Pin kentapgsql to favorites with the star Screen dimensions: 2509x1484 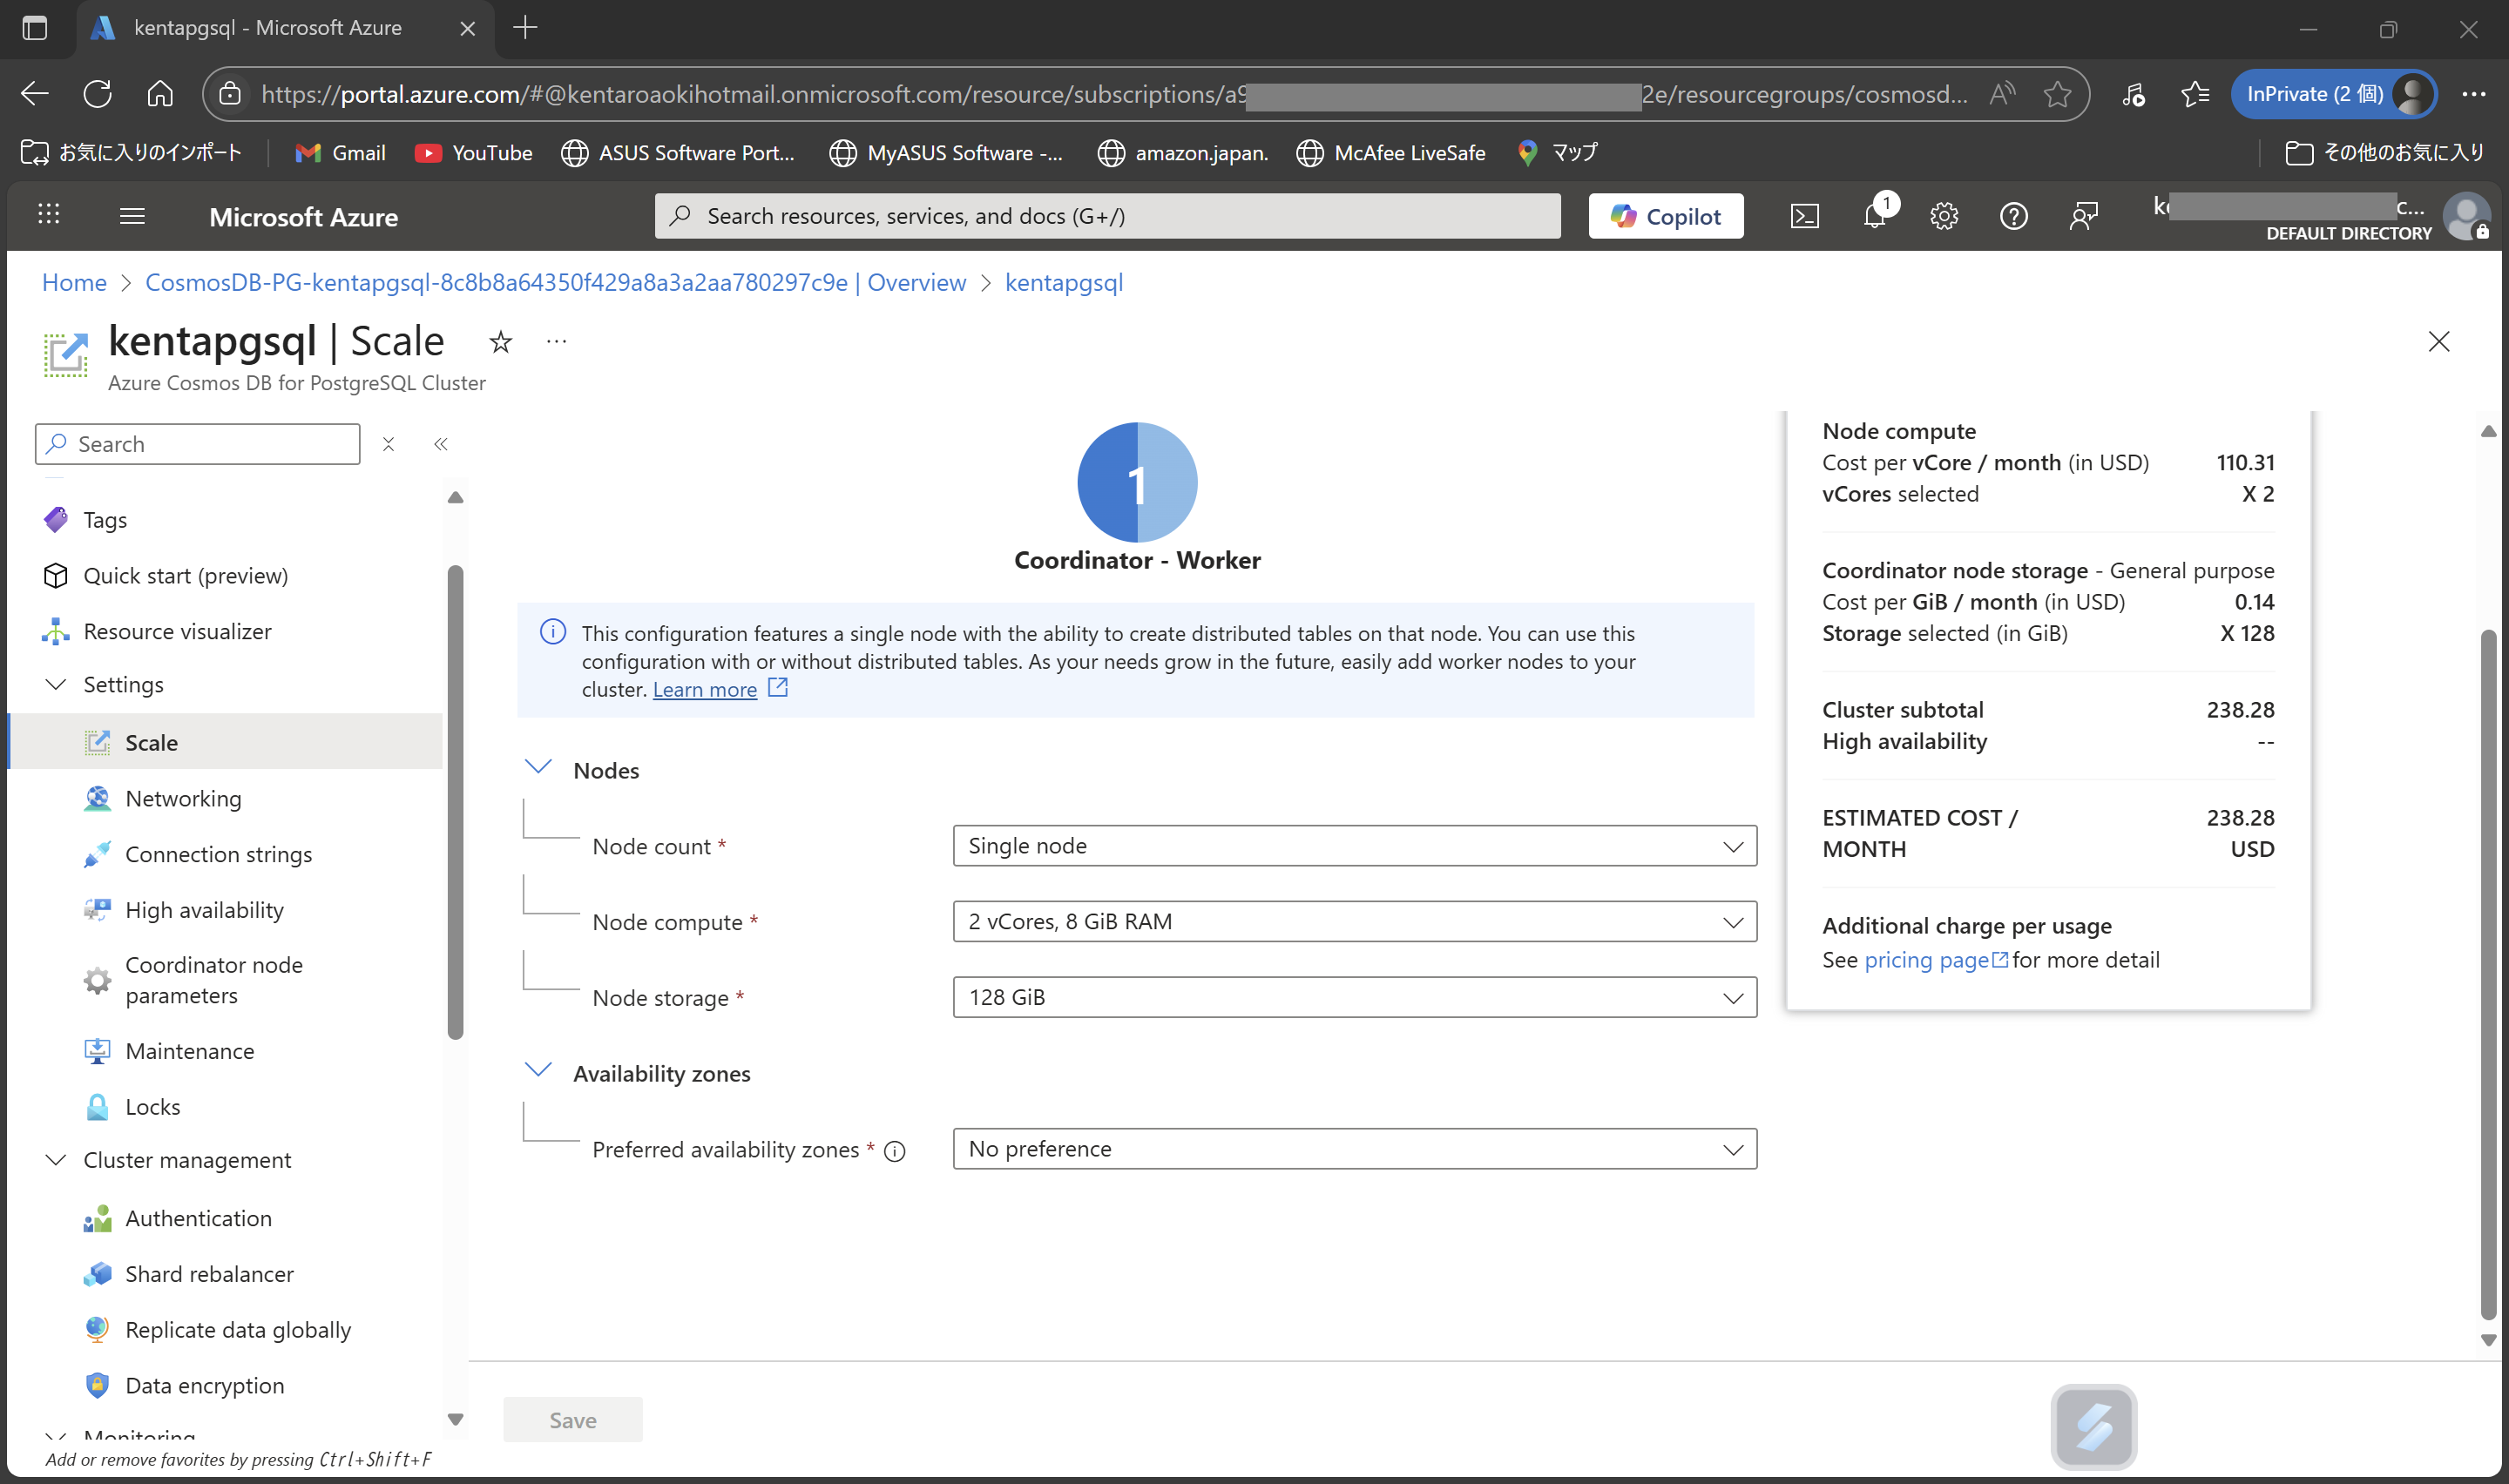coord(500,342)
